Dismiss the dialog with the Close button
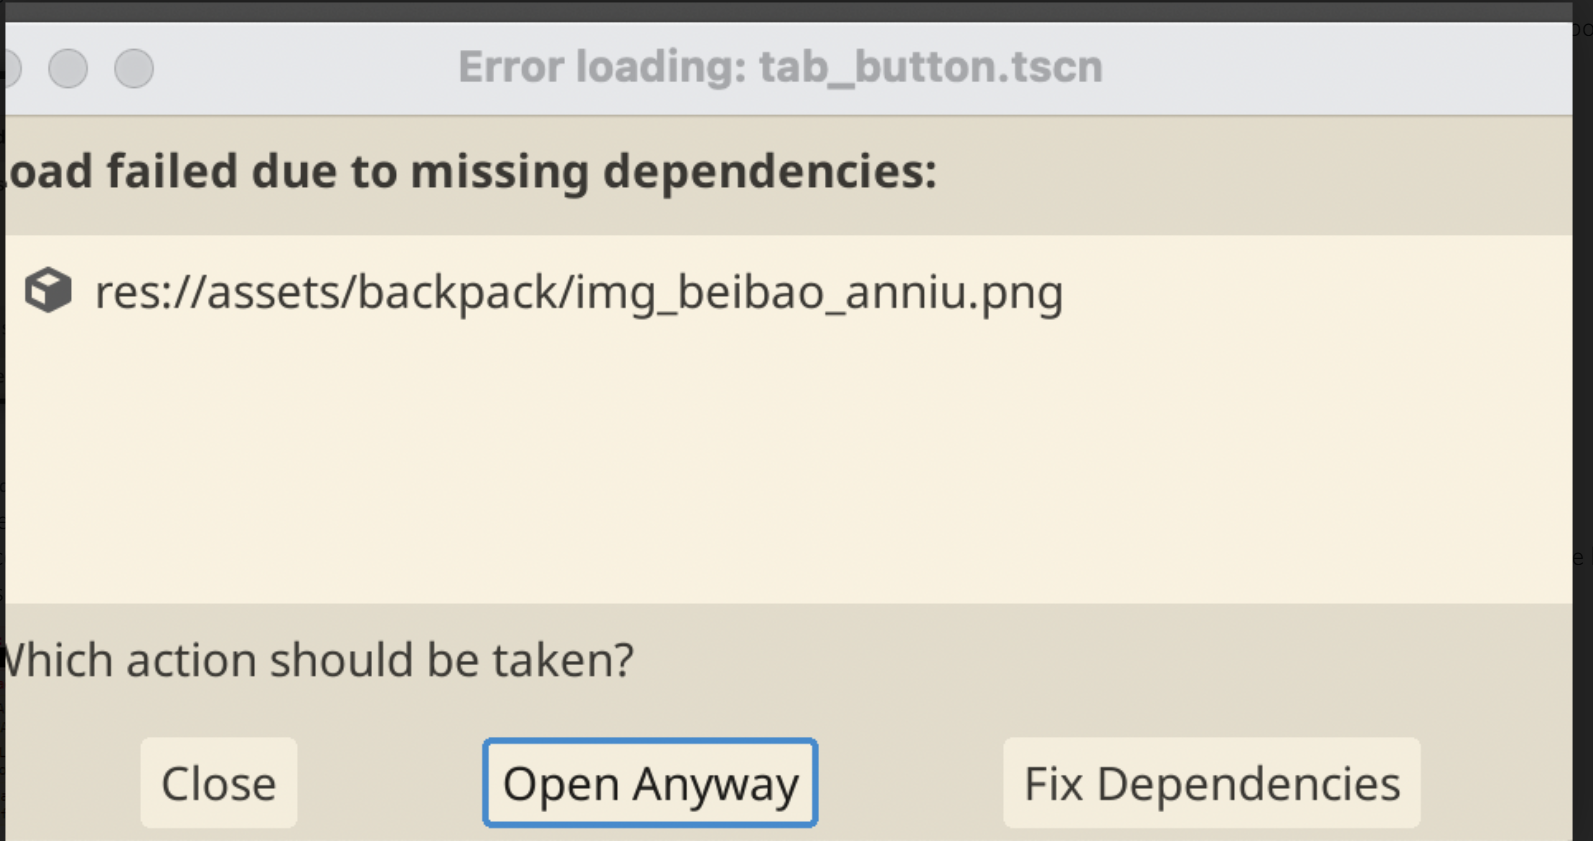 (x=218, y=783)
